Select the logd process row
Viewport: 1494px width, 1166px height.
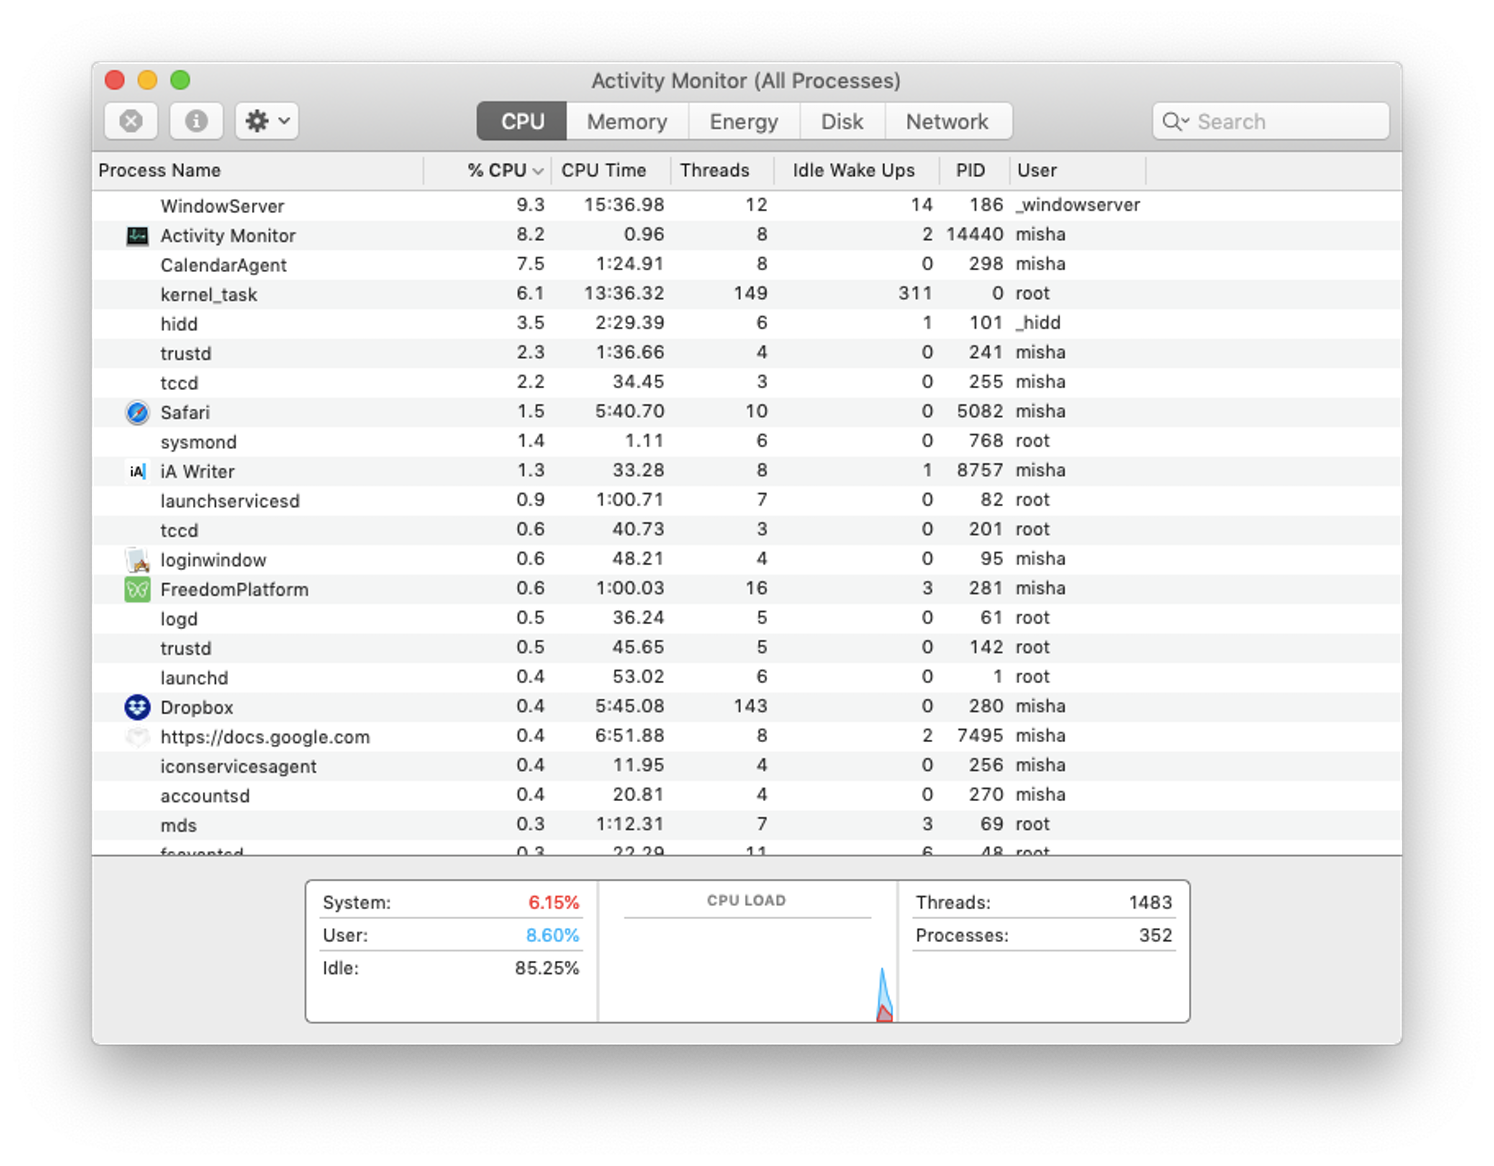(746, 618)
